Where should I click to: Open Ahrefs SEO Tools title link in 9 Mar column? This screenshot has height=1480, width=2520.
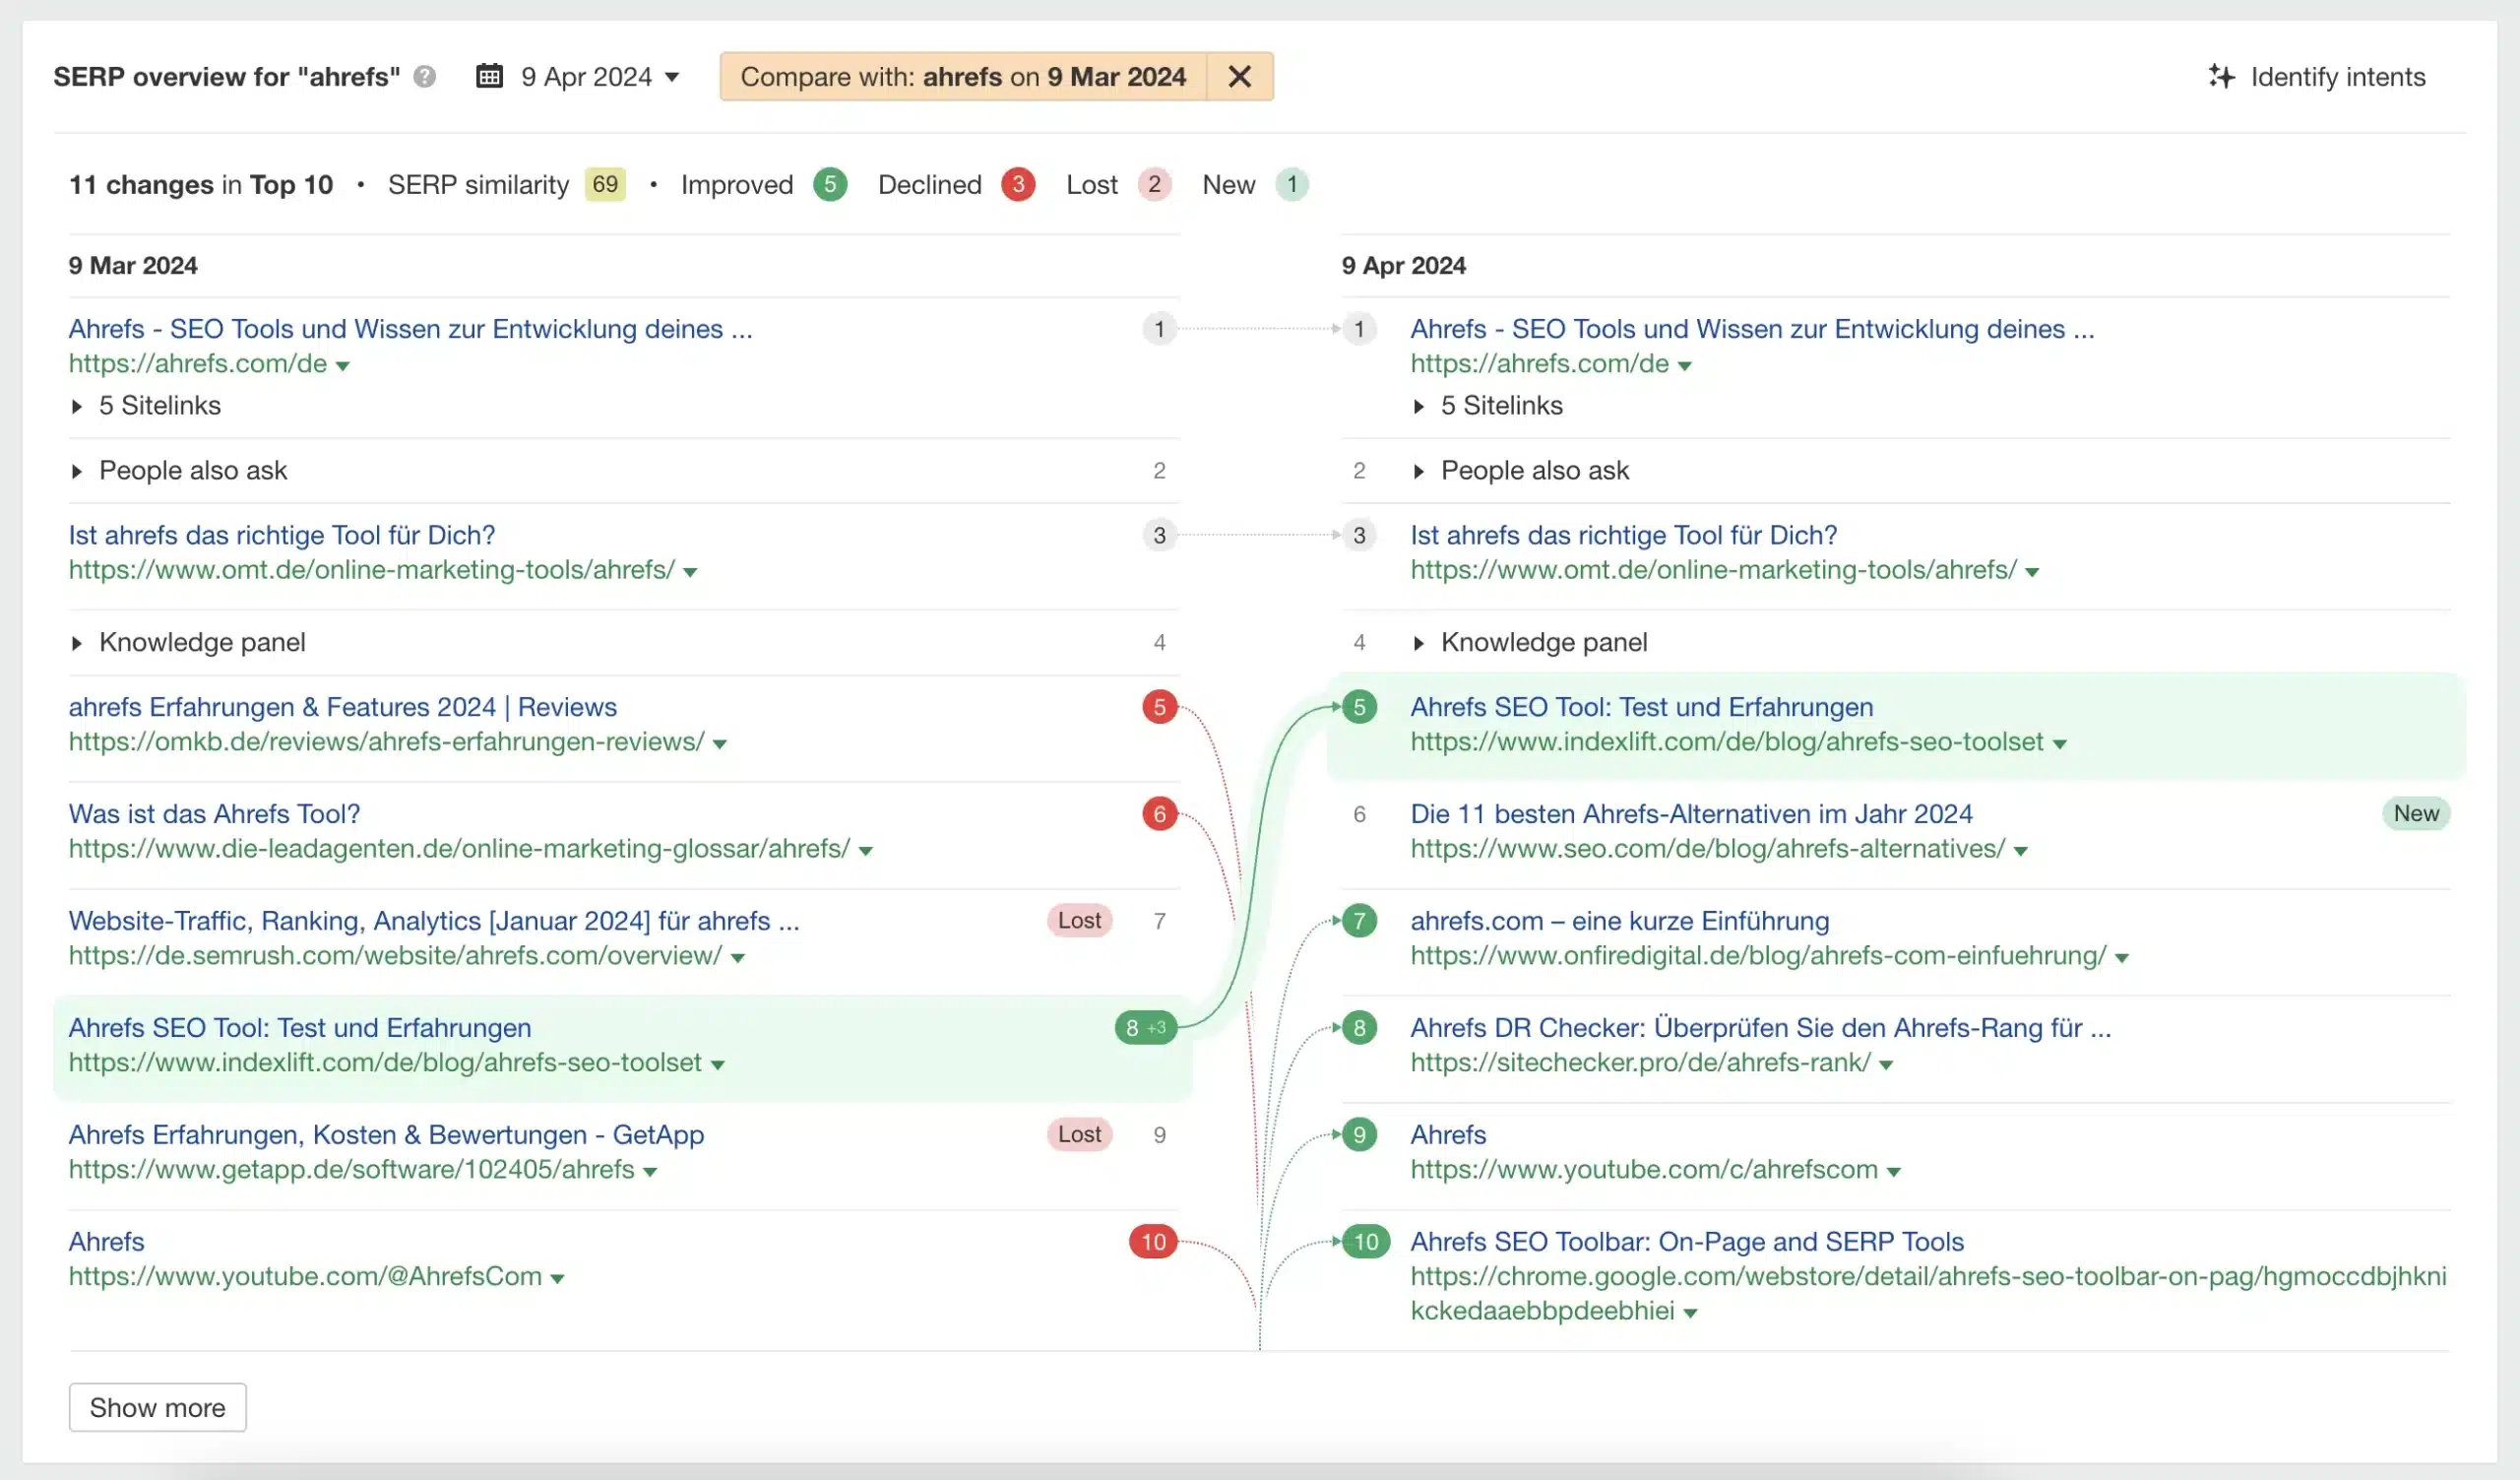411,328
